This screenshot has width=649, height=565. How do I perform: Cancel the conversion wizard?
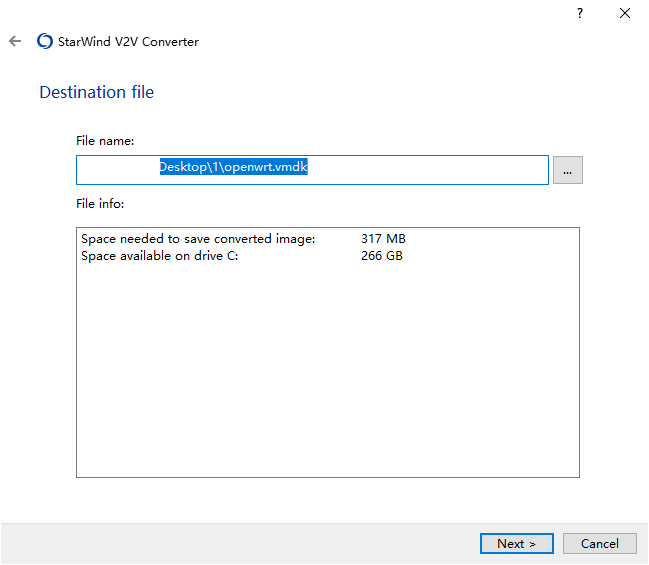(599, 543)
